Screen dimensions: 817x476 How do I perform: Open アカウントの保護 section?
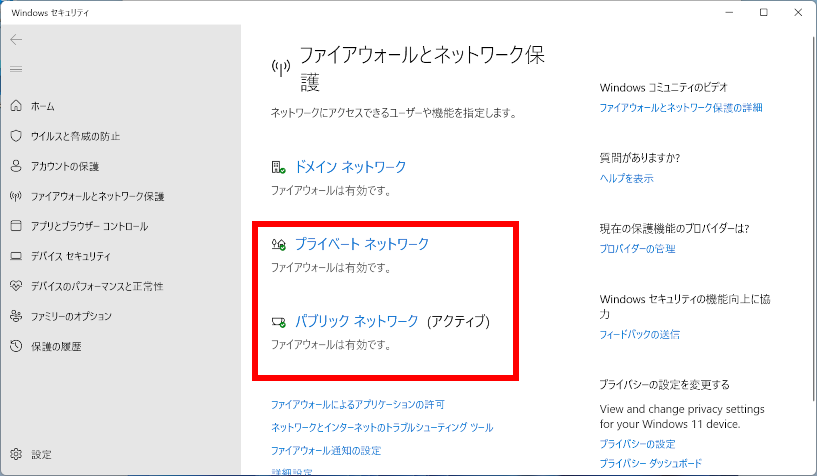coord(65,166)
